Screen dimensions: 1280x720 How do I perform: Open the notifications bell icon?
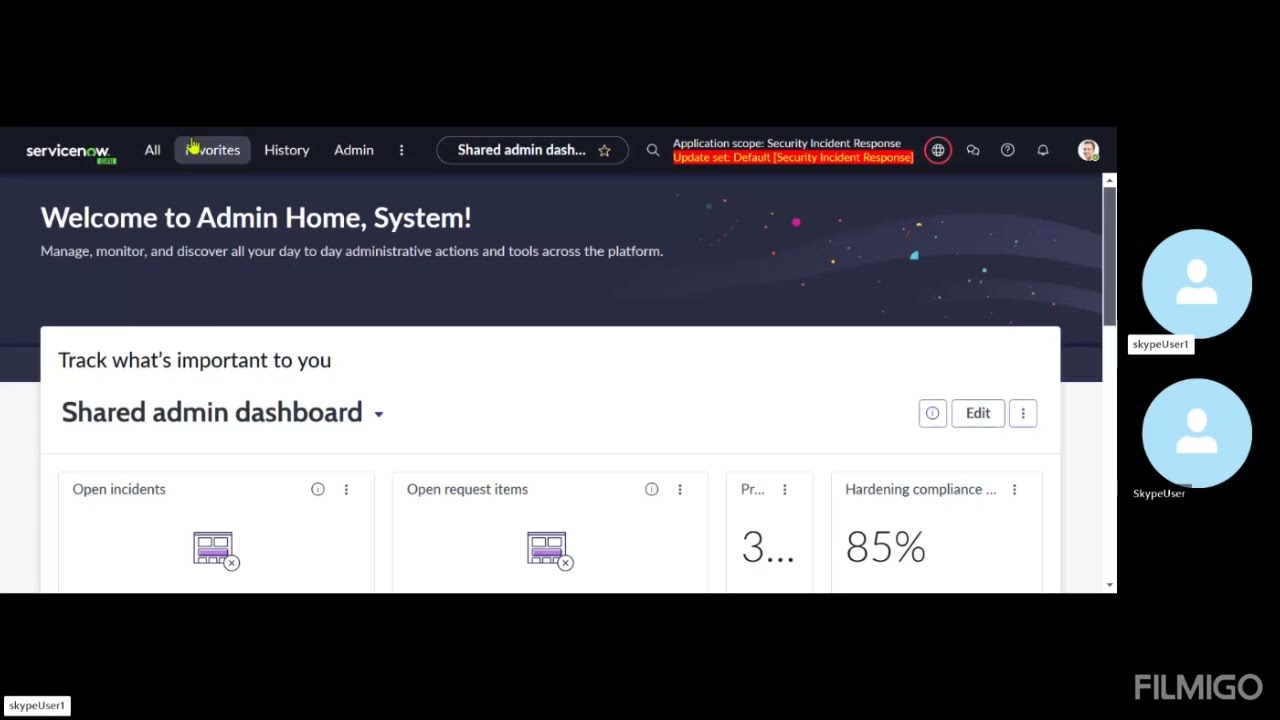tap(1043, 150)
